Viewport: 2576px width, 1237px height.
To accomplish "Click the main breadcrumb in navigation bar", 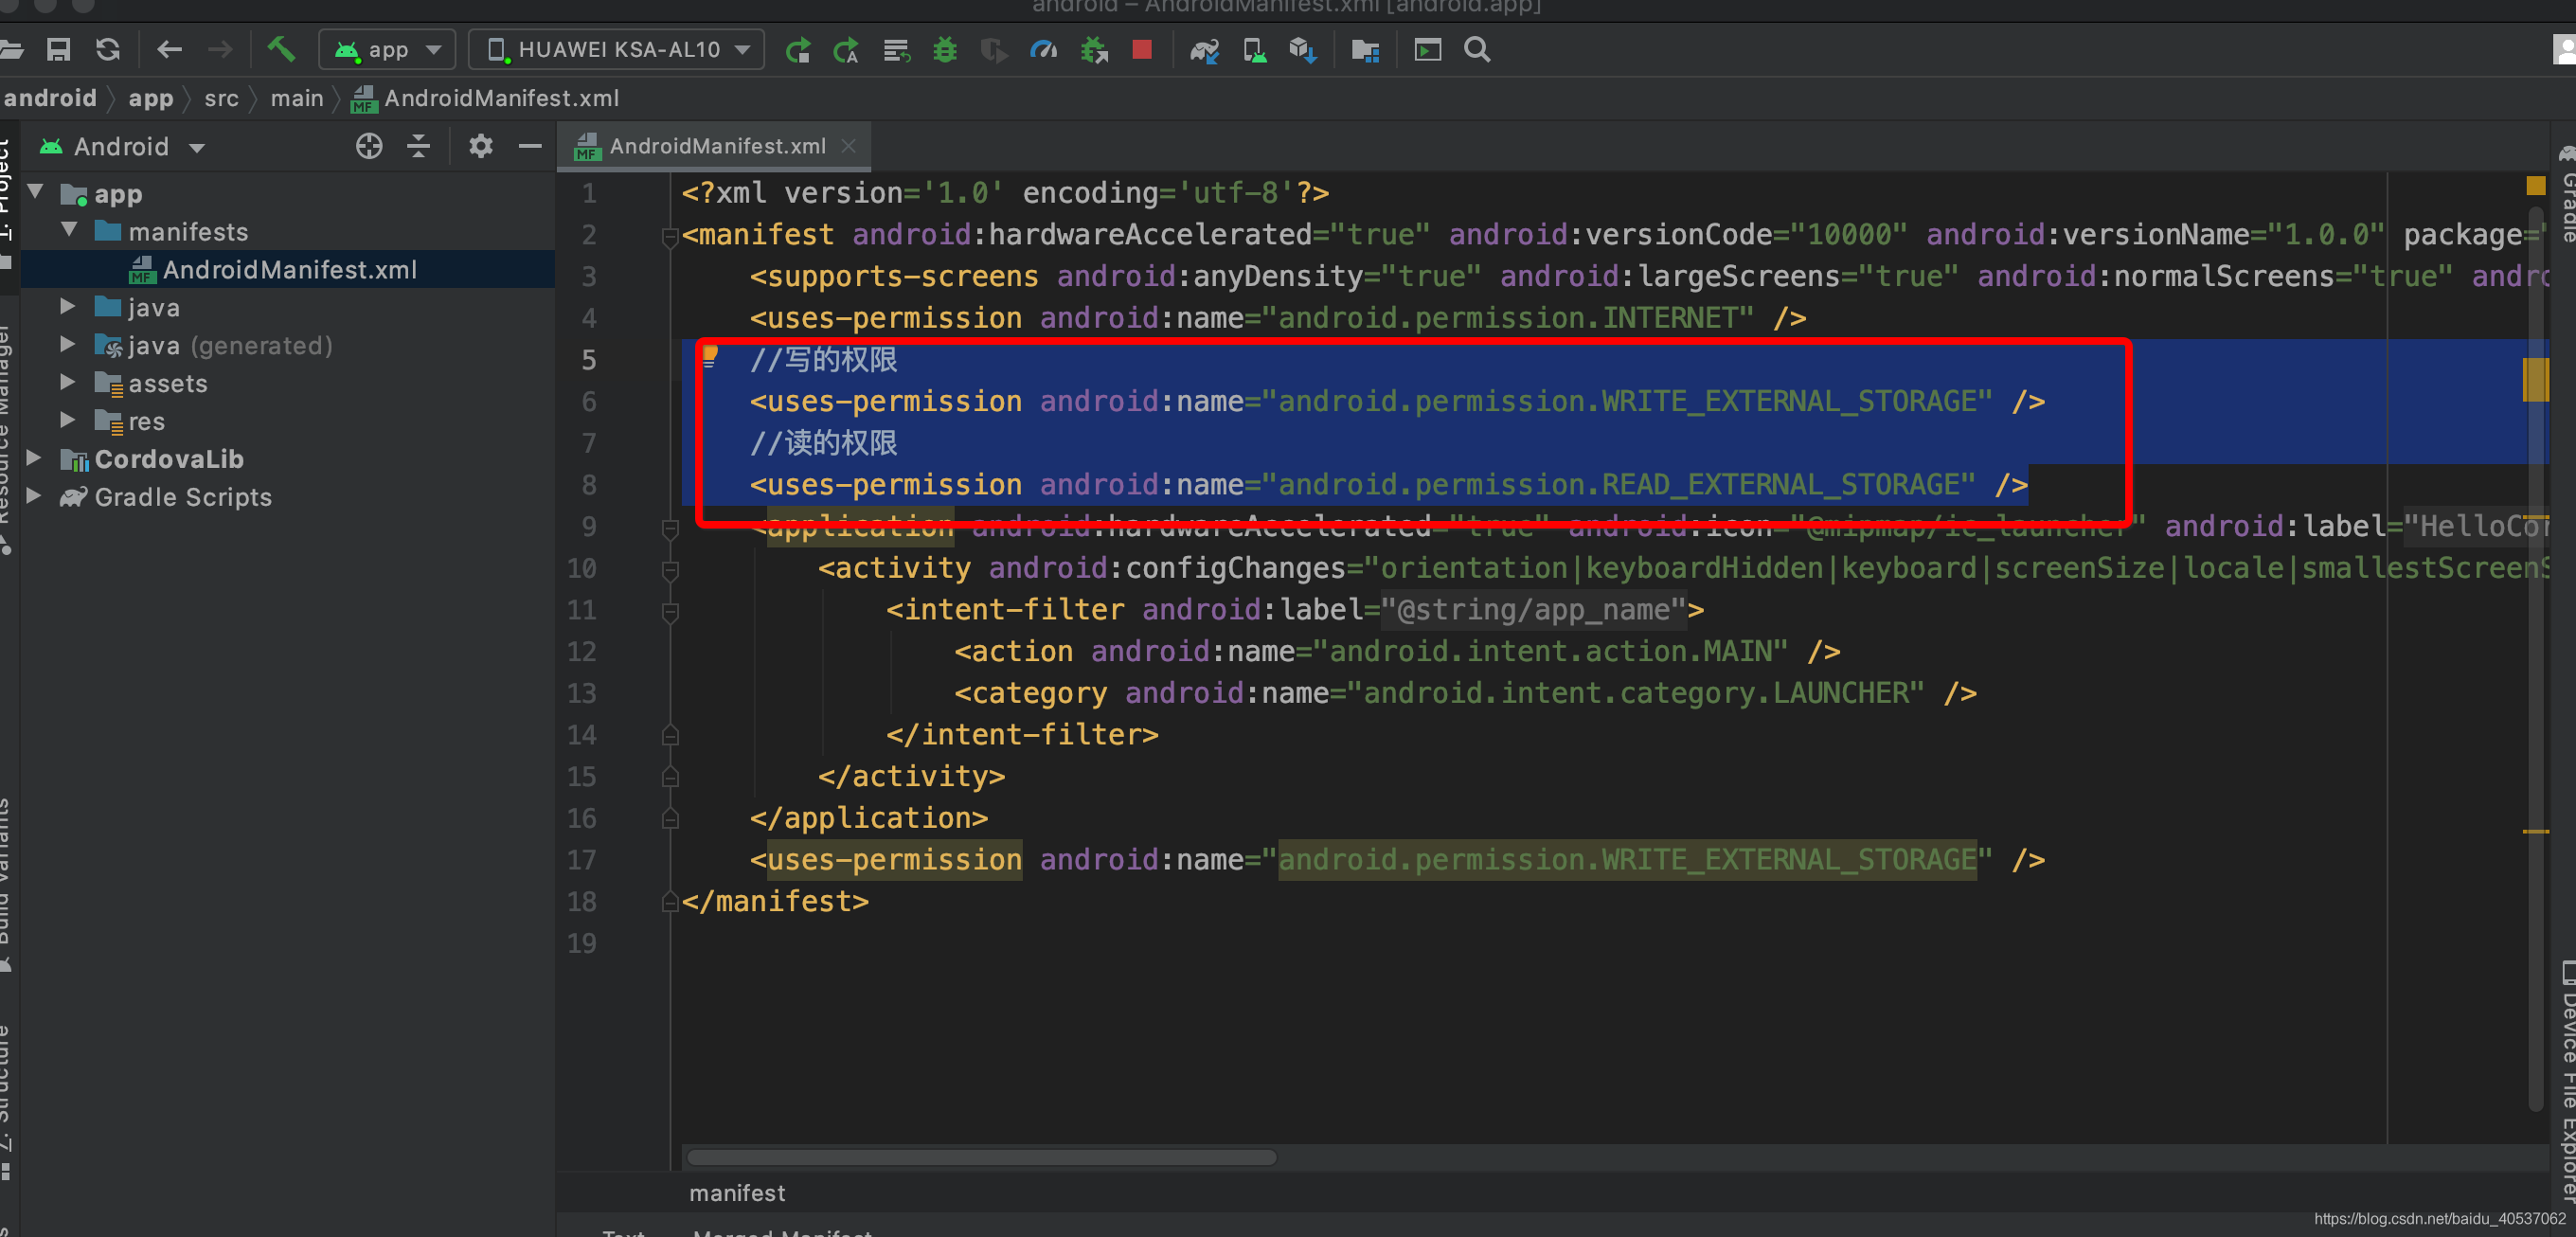I will 297,98.
